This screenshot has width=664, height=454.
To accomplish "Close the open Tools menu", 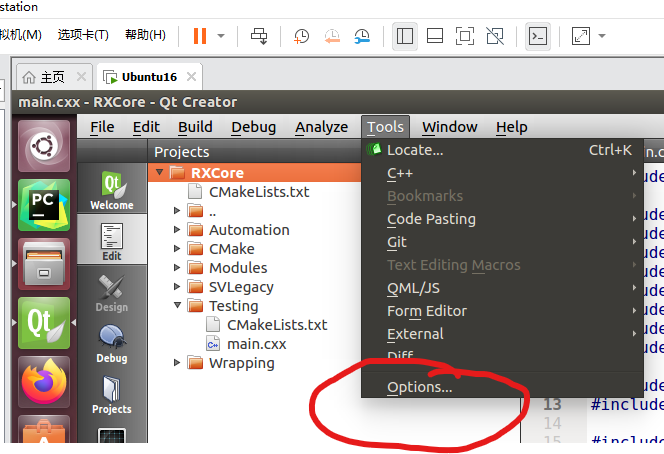I will tap(385, 127).
